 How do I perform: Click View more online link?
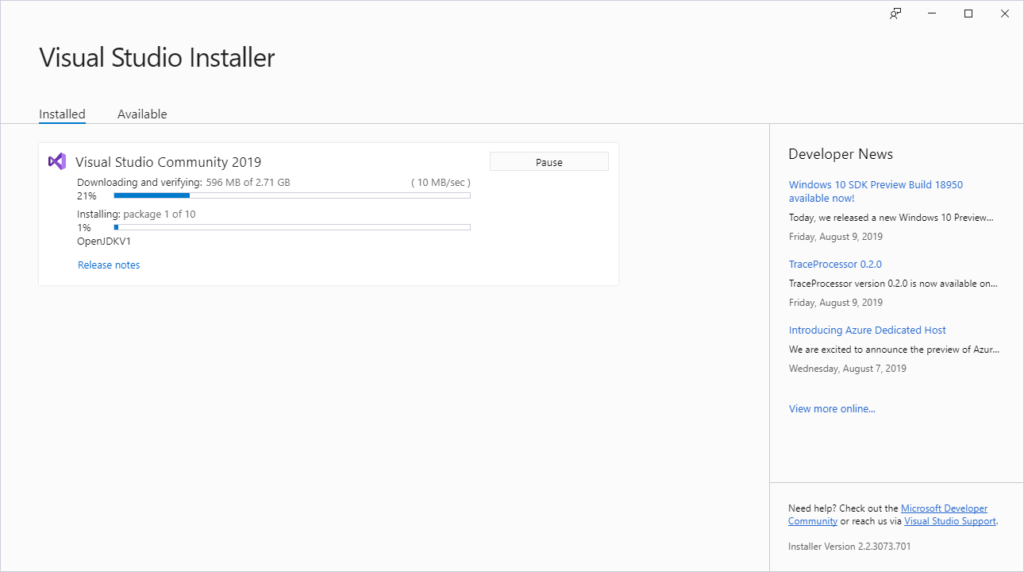coord(831,409)
